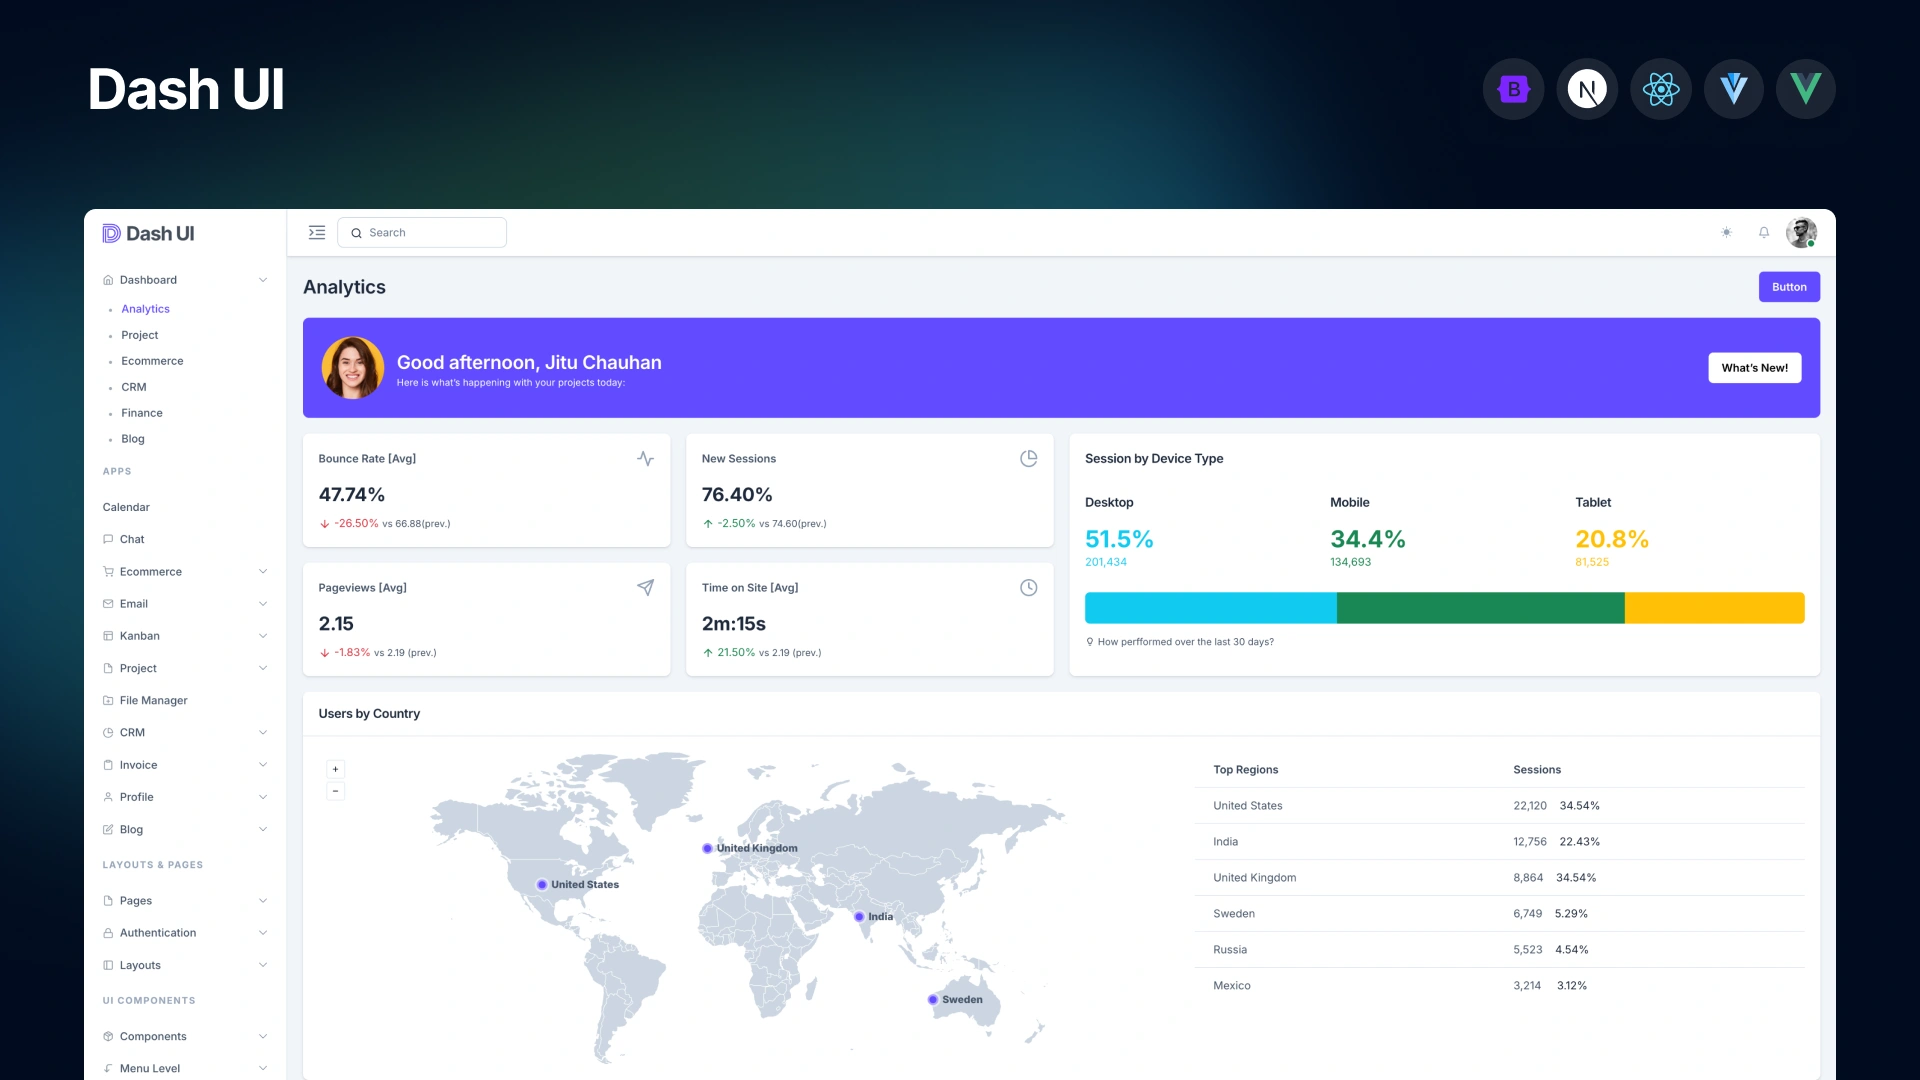
Task: Click the What's New button
Action: click(1754, 368)
